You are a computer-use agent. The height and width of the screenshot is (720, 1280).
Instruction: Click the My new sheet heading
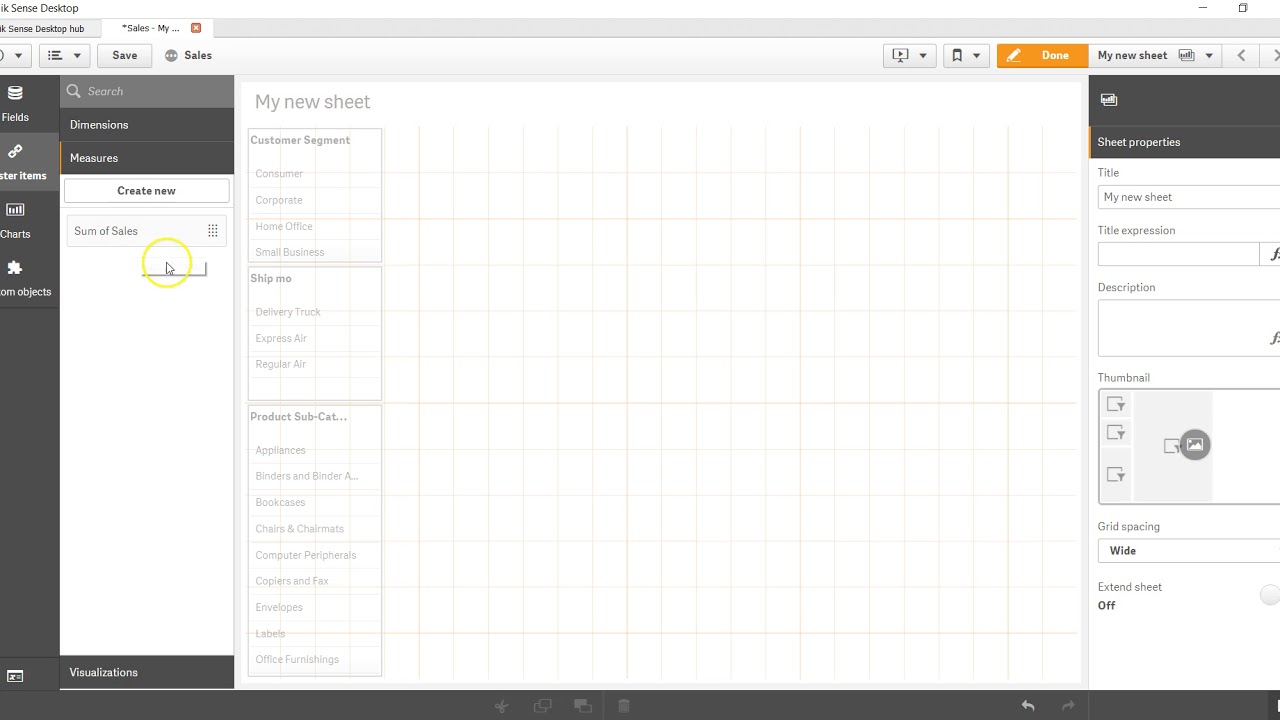click(x=312, y=102)
